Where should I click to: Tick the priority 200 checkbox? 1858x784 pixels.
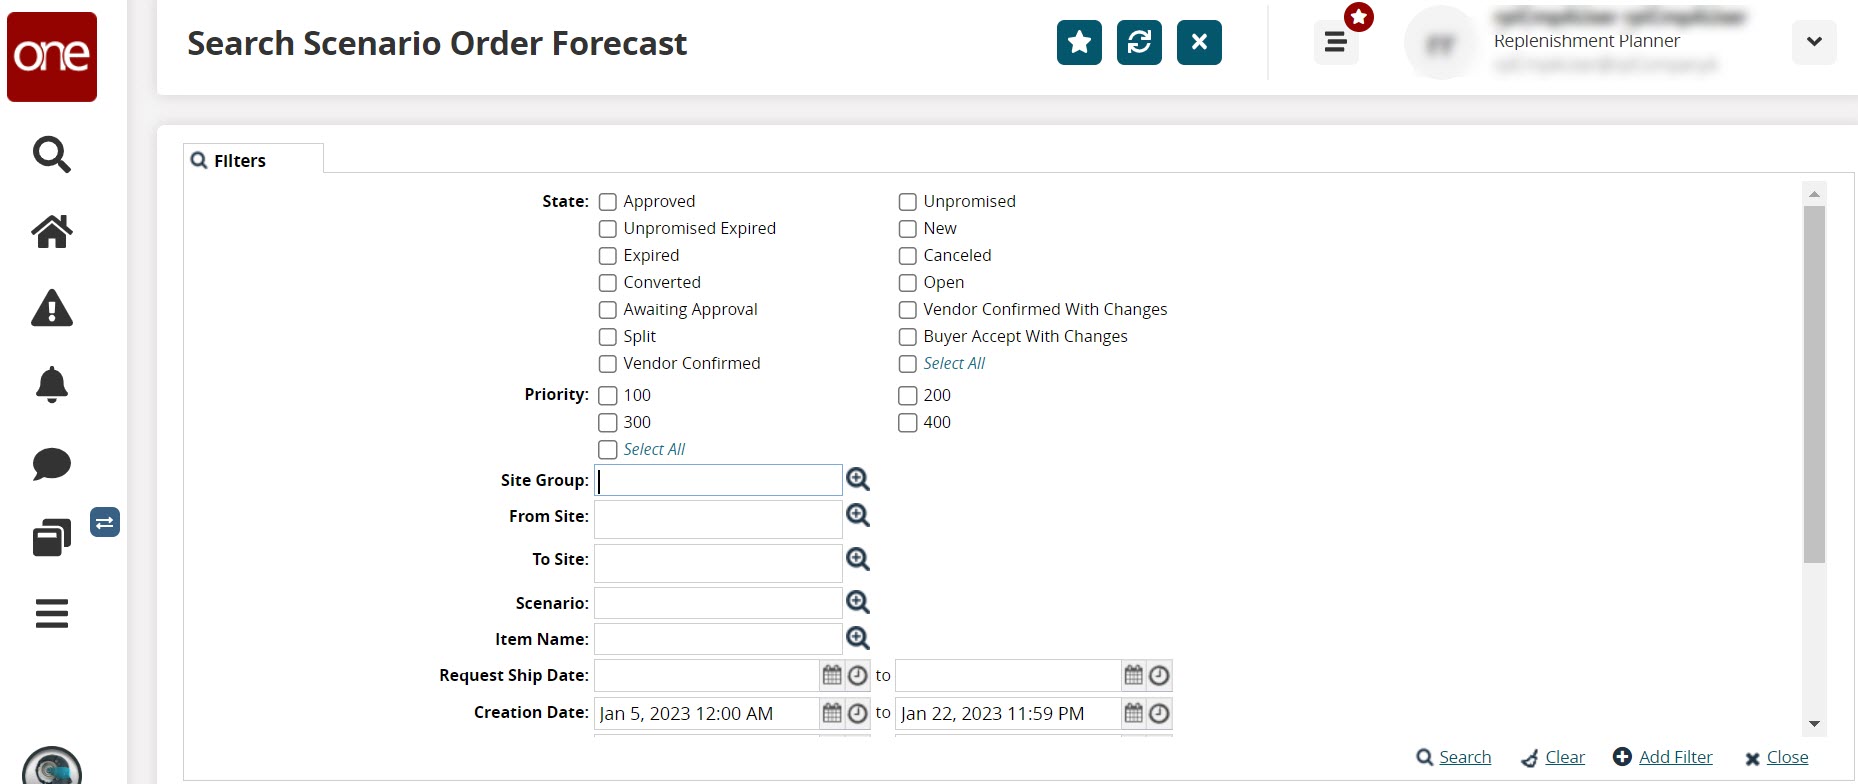pyautogui.click(x=908, y=396)
